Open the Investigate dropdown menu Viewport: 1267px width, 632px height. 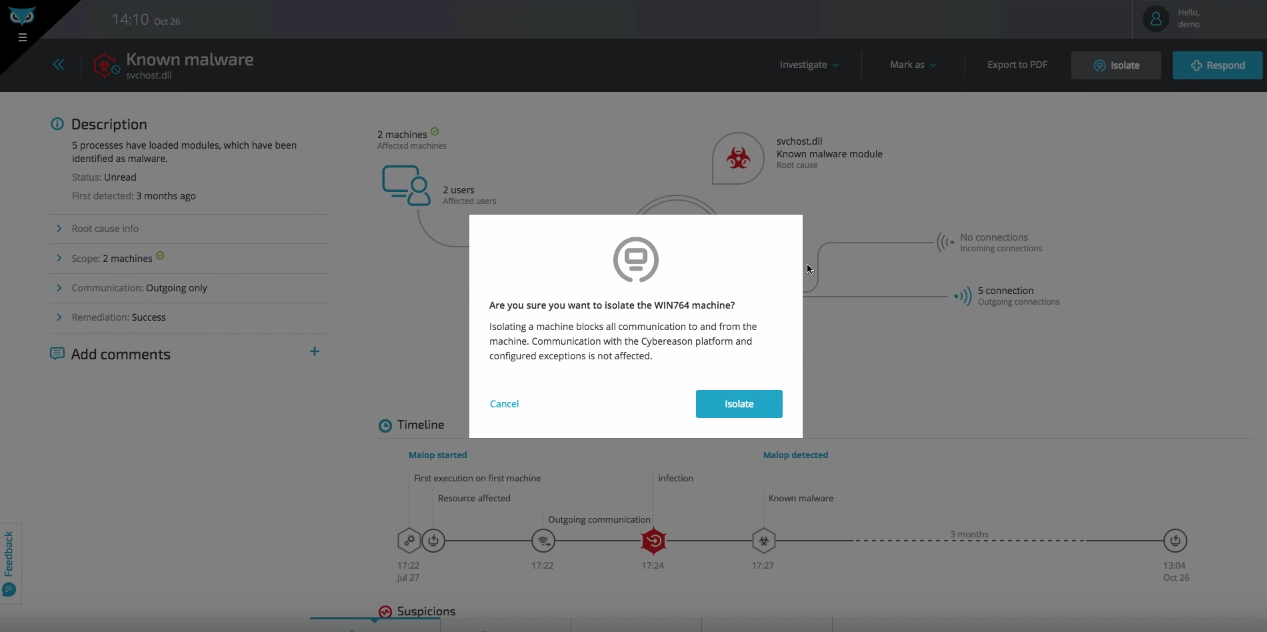809,65
